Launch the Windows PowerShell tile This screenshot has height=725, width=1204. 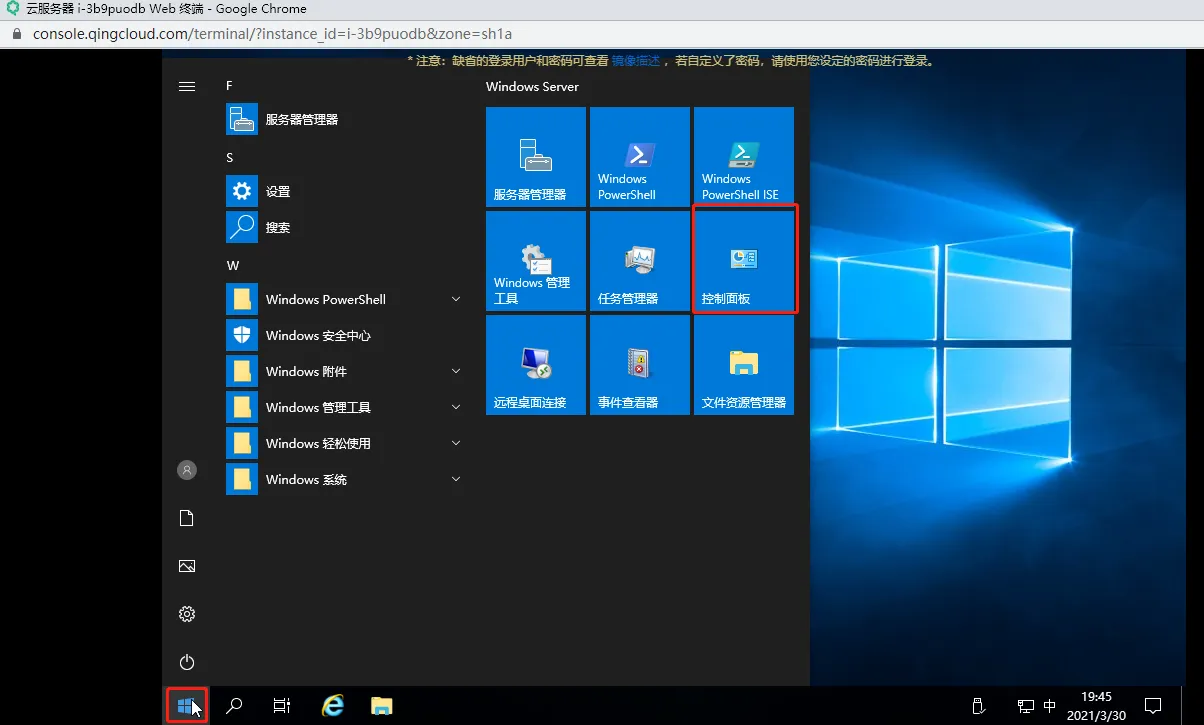click(639, 156)
